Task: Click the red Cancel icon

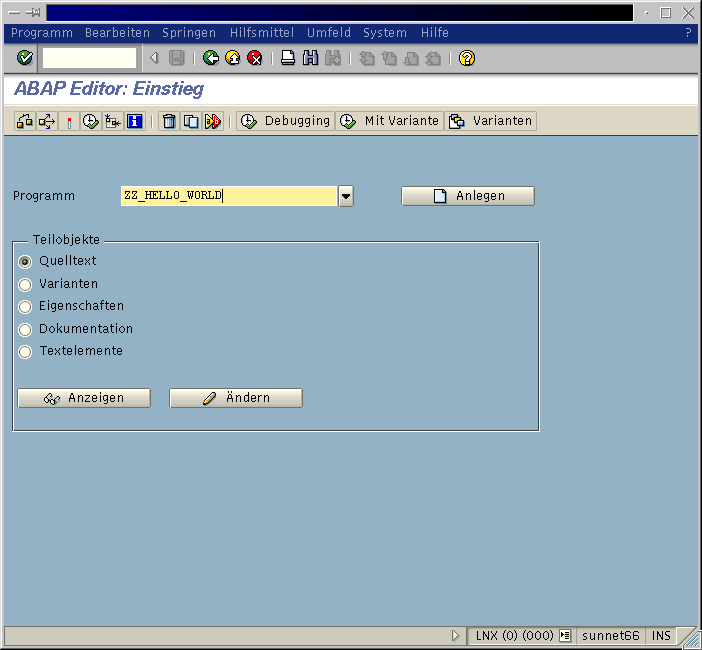Action: point(255,58)
